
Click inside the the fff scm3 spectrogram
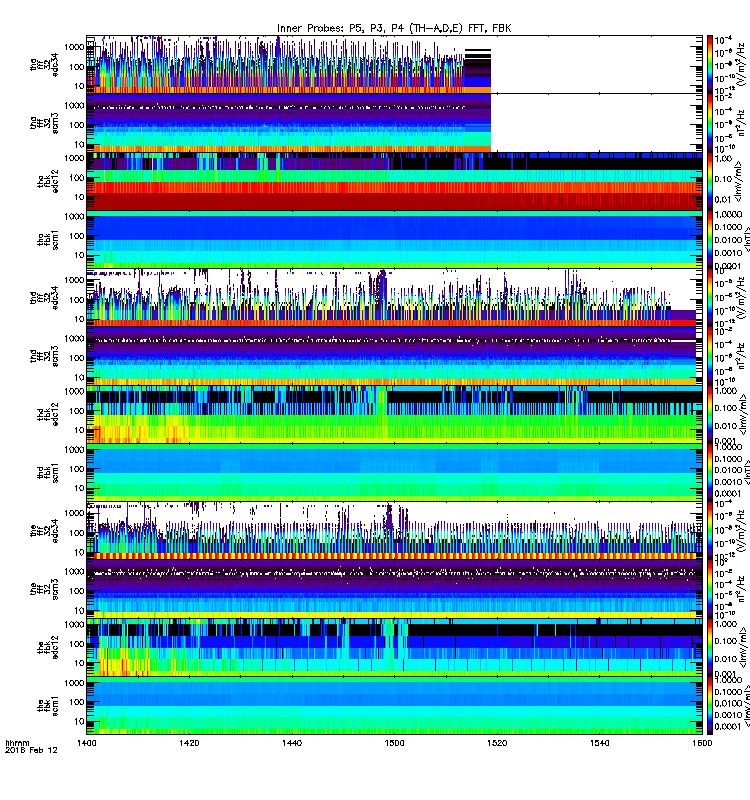click(x=394, y=589)
